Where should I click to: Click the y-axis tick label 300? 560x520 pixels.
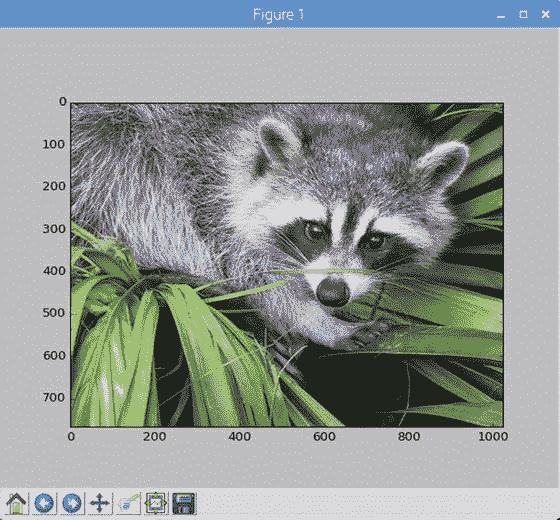(x=54, y=229)
